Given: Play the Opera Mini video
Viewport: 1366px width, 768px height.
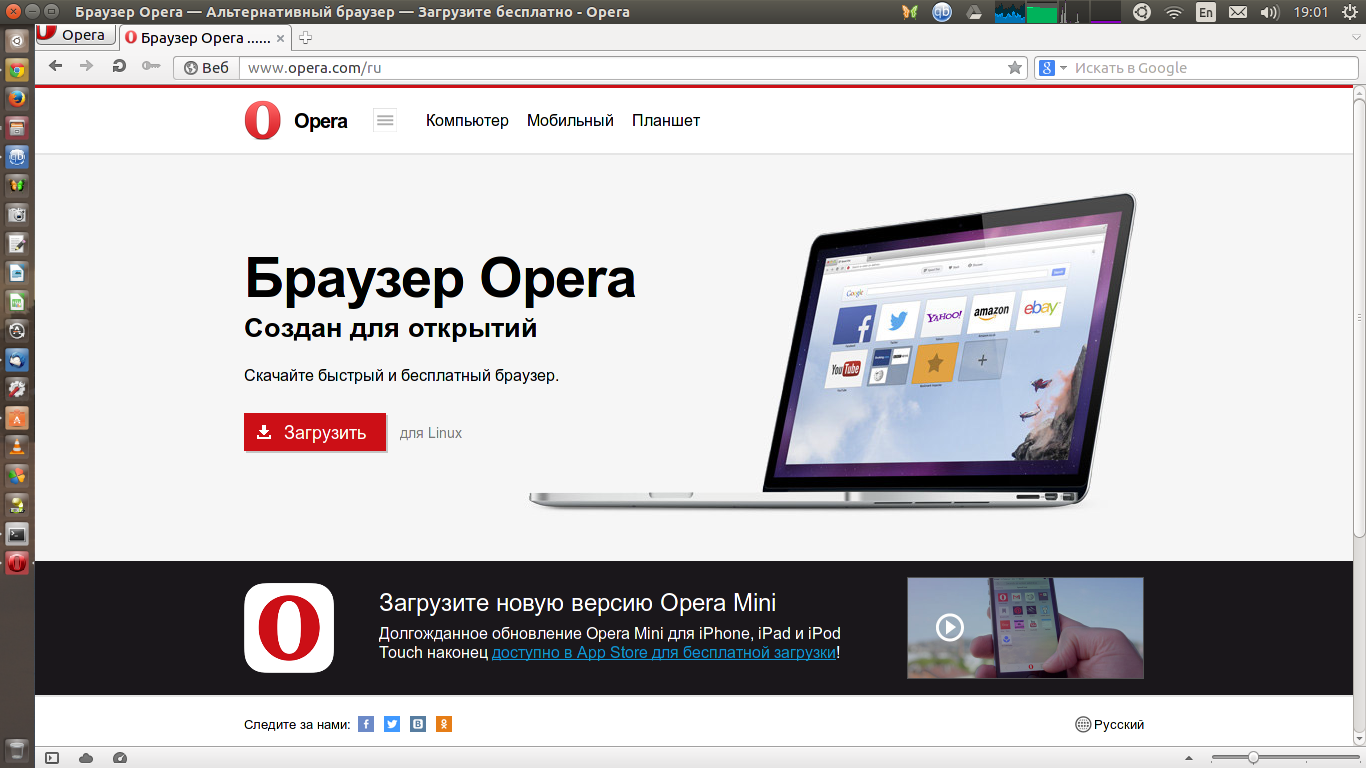Looking at the screenshot, I should click(x=949, y=627).
